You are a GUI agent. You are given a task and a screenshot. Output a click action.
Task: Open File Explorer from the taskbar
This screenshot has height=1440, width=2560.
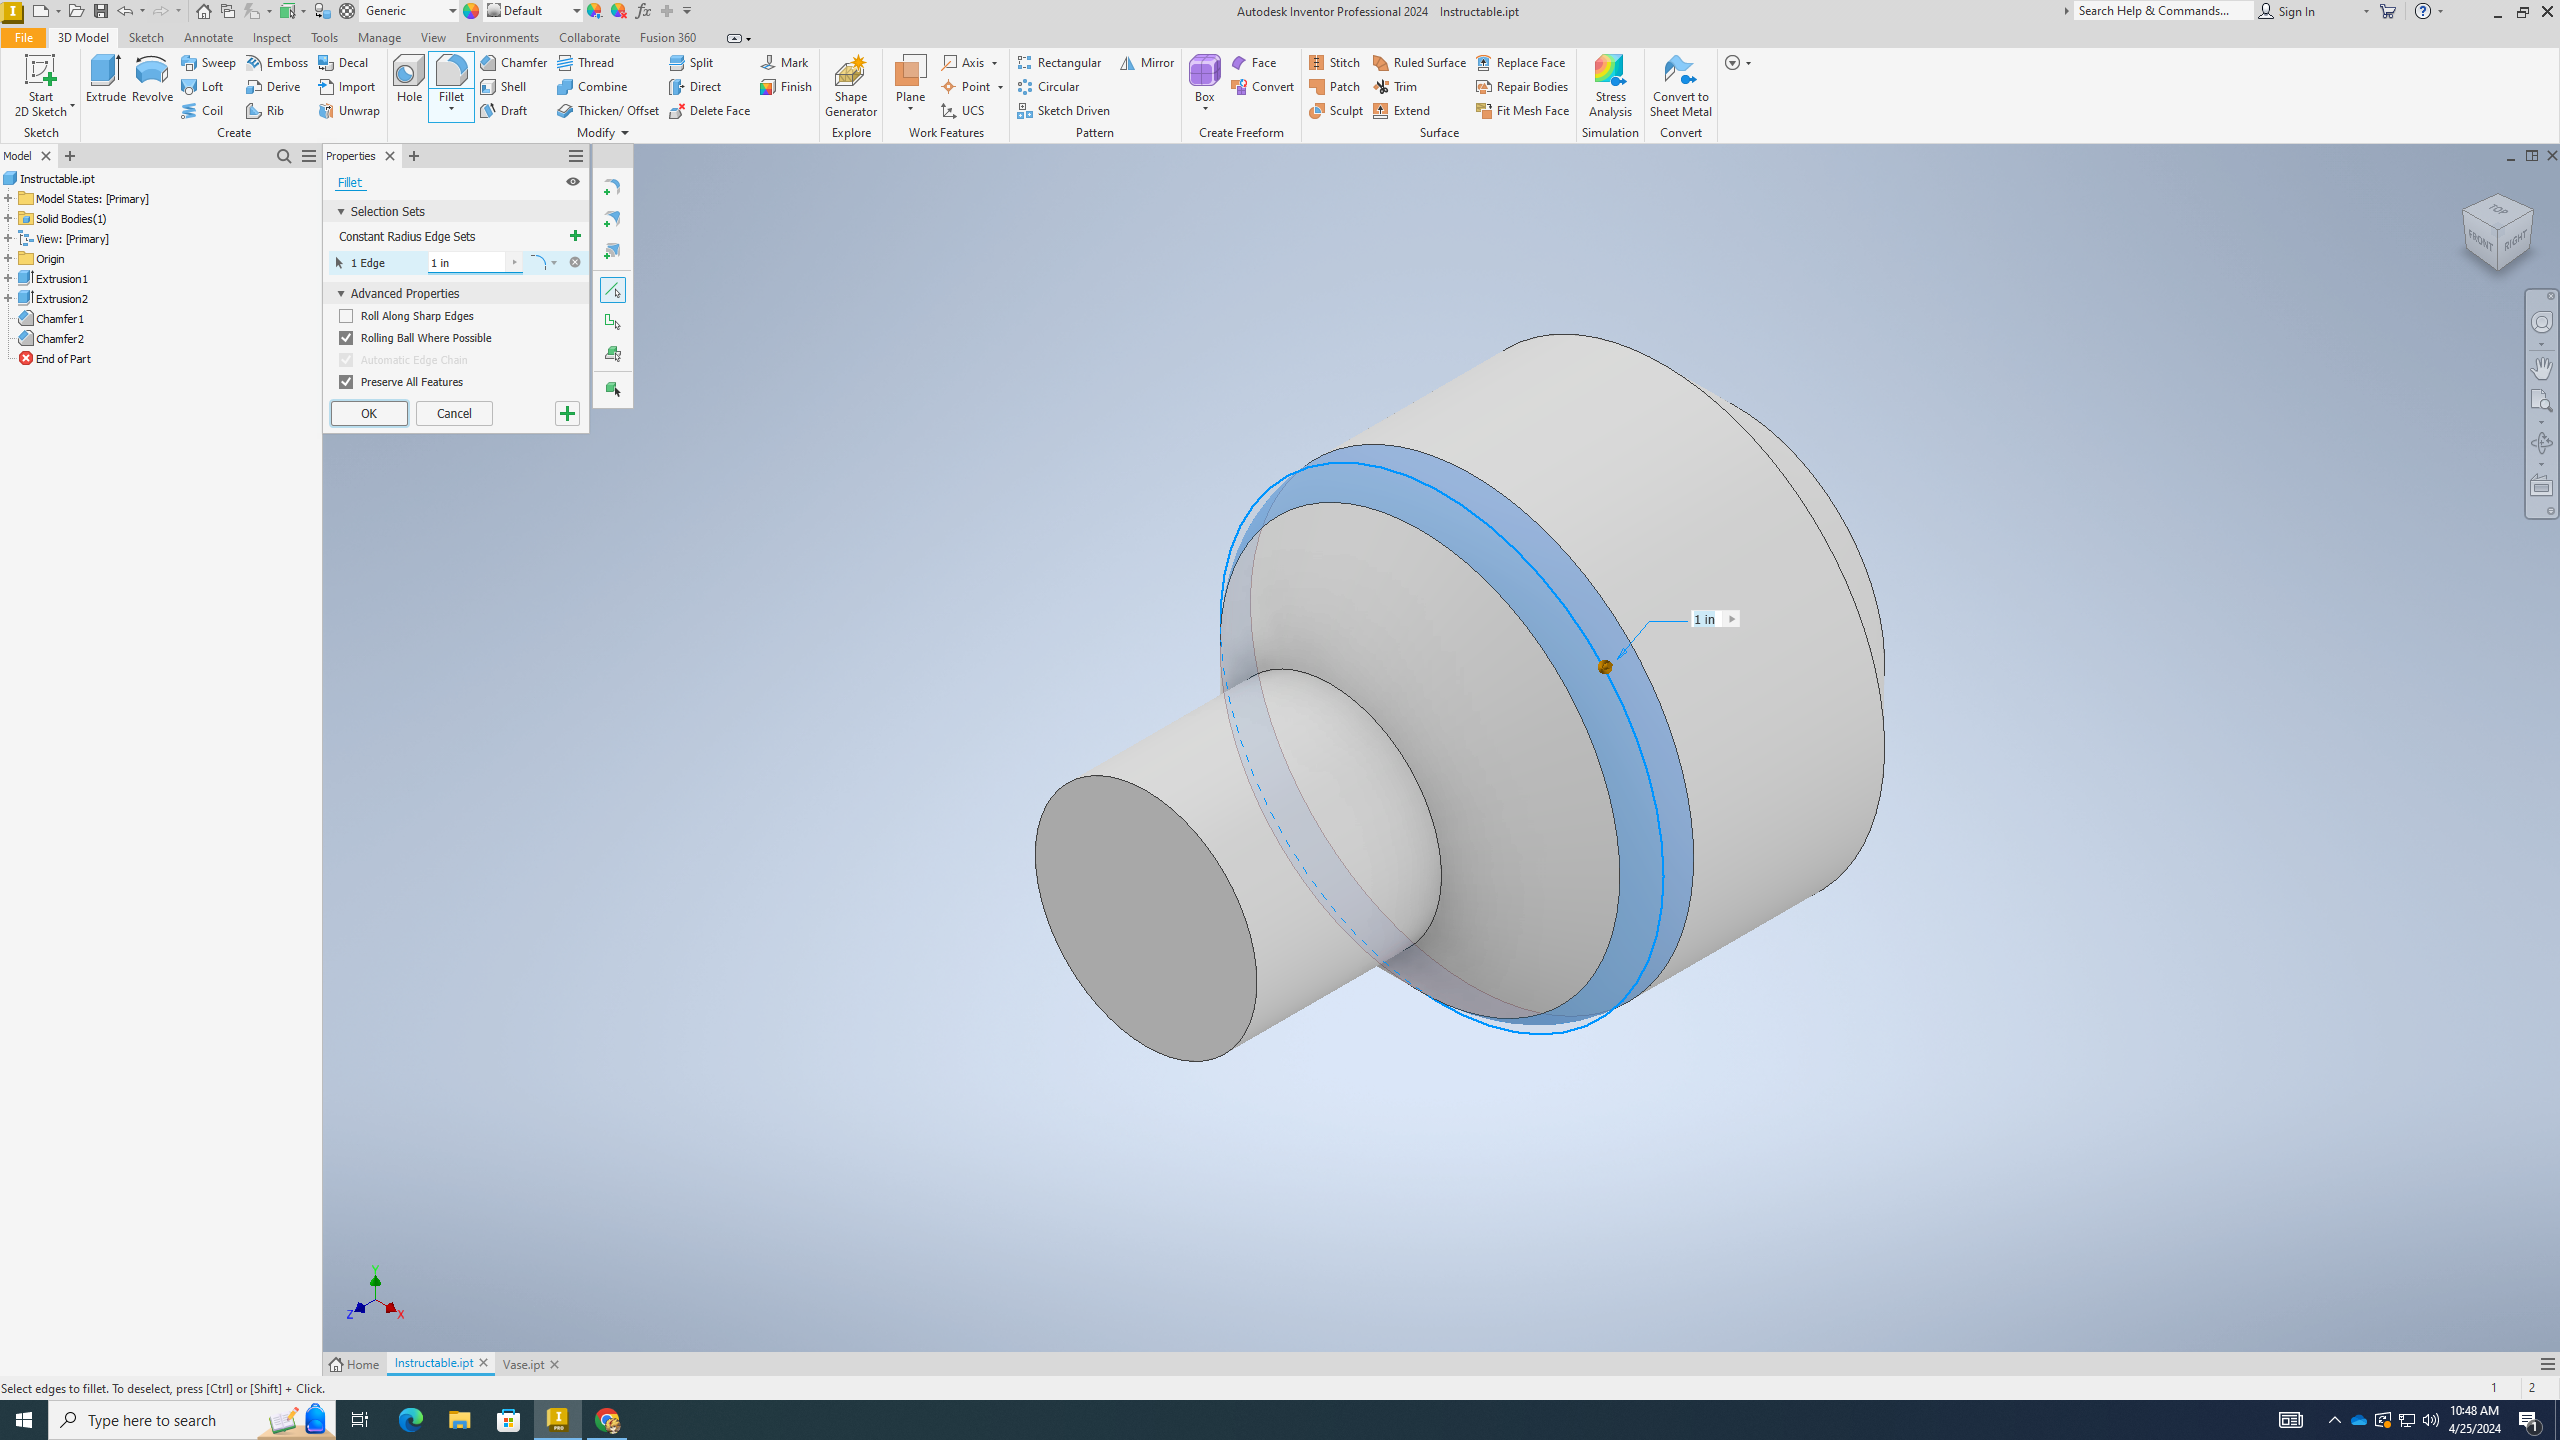pos(459,1420)
